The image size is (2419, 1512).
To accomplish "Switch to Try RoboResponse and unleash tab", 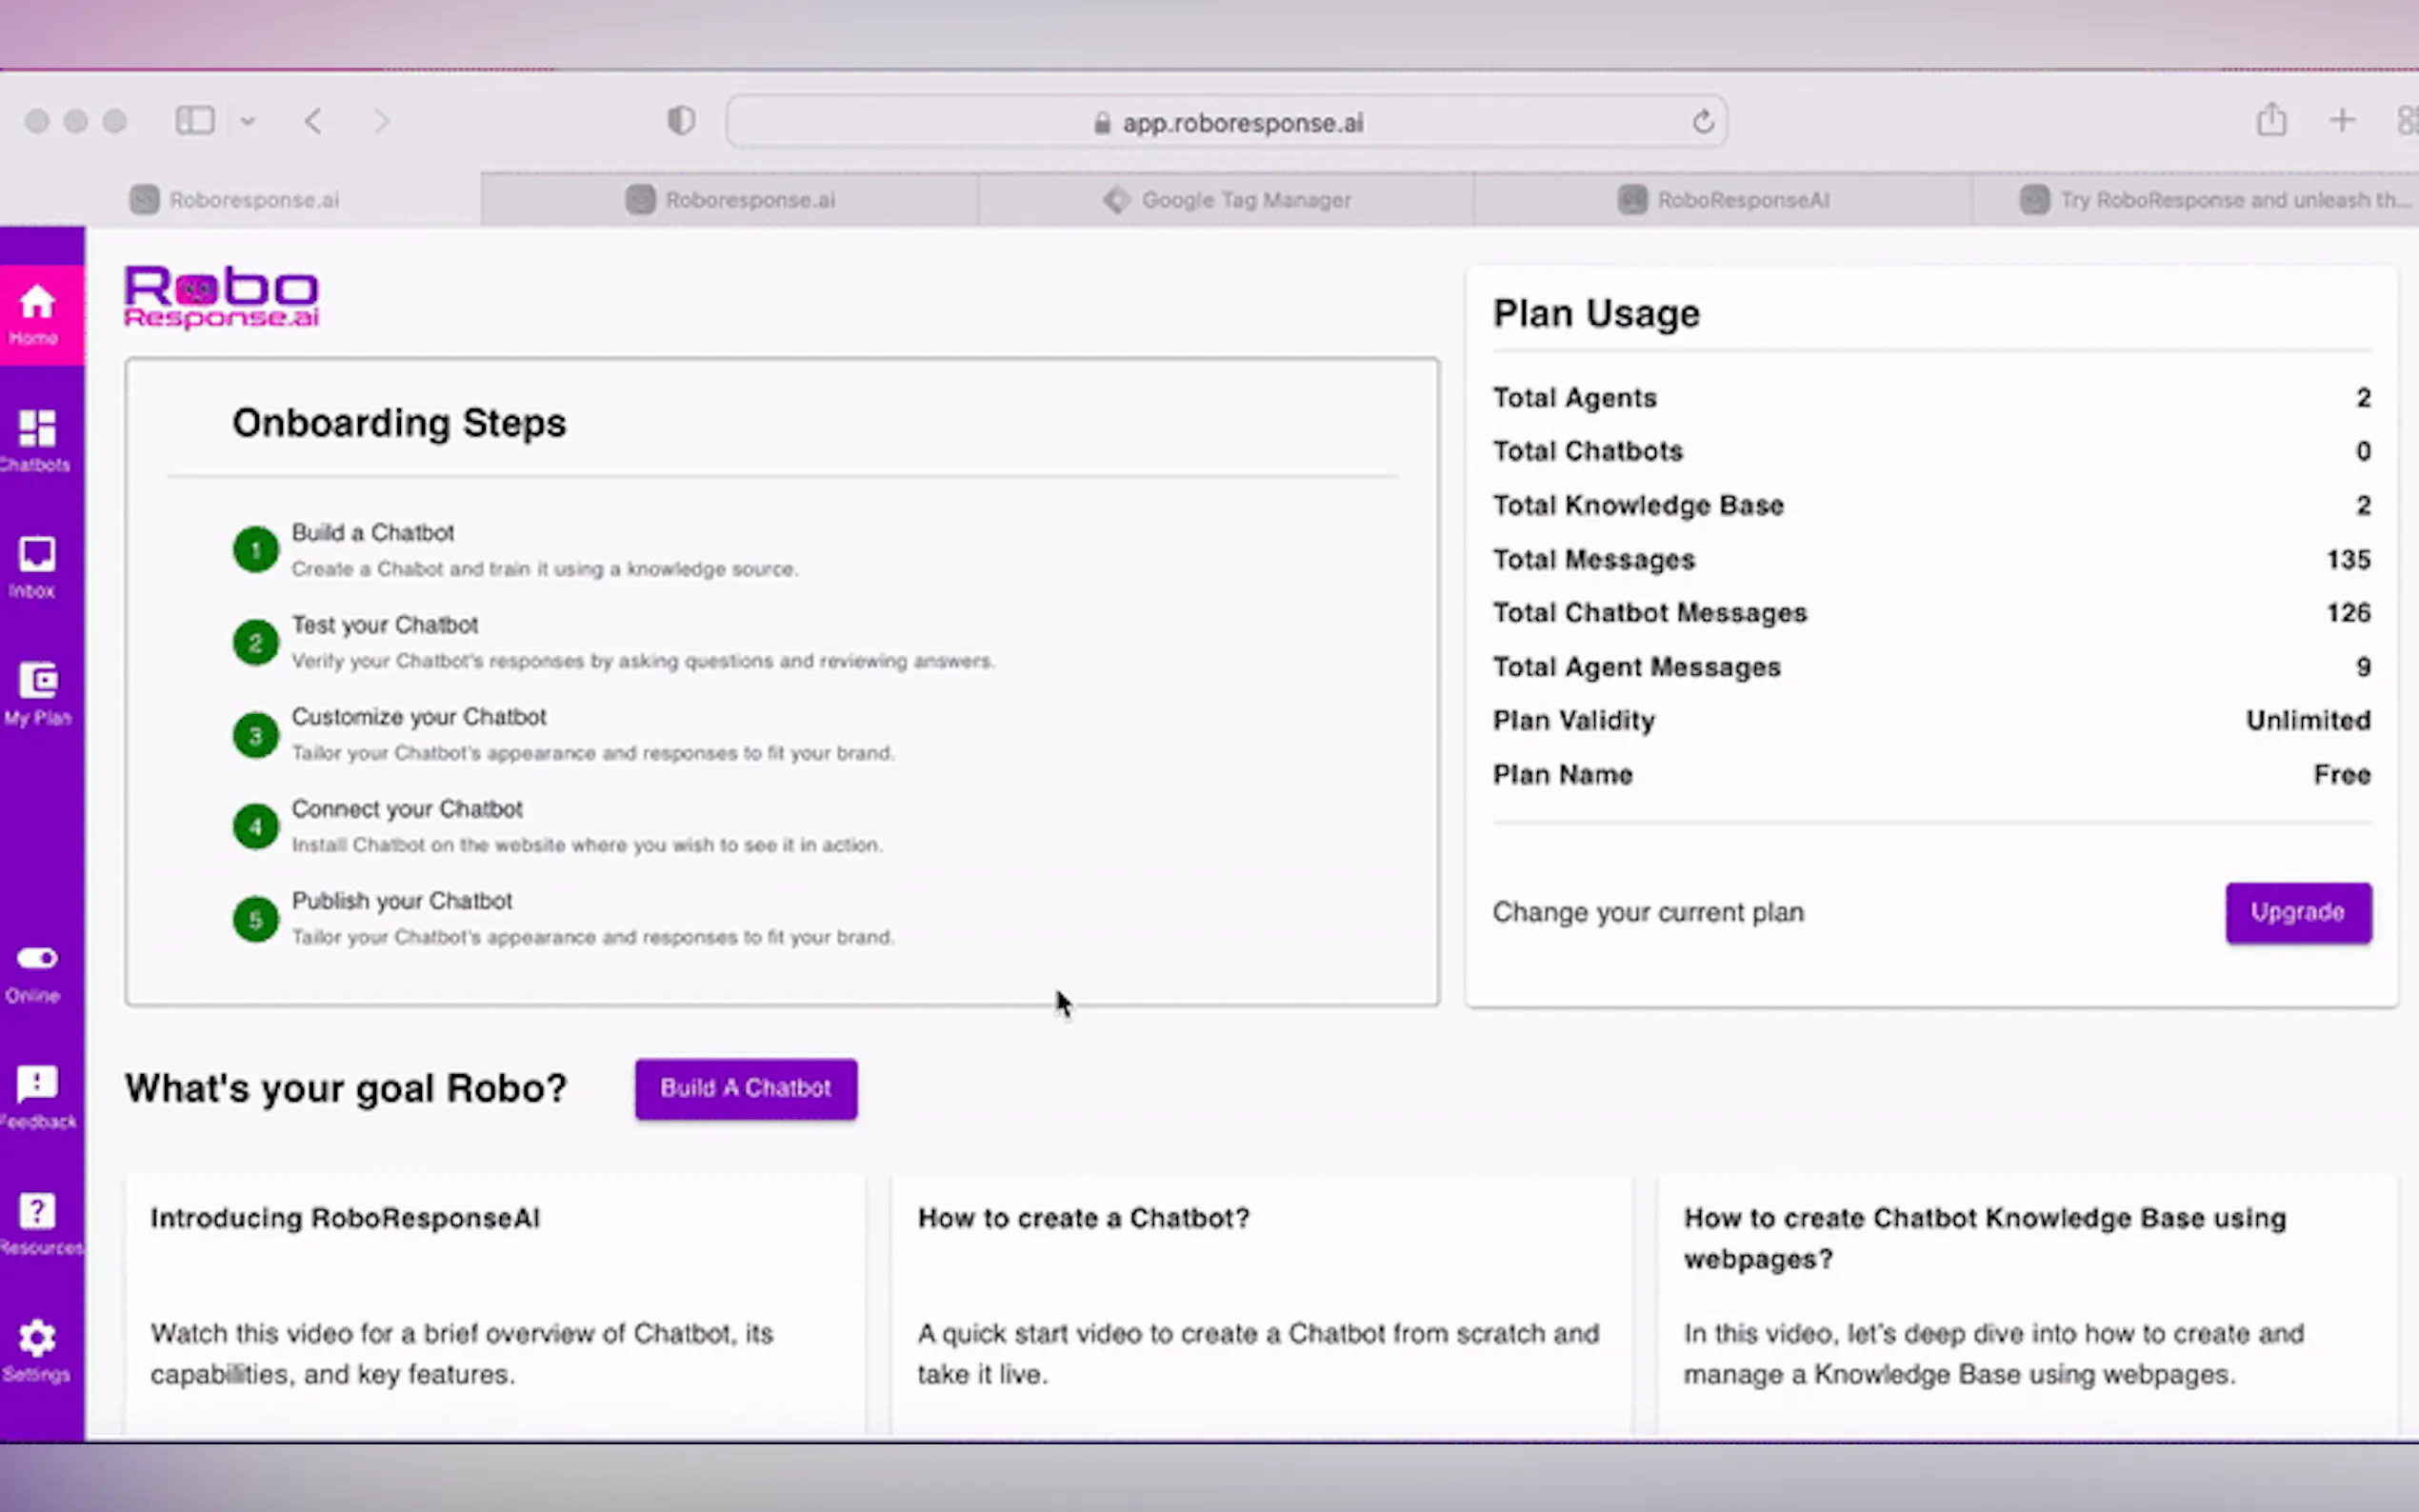I will point(2195,200).
